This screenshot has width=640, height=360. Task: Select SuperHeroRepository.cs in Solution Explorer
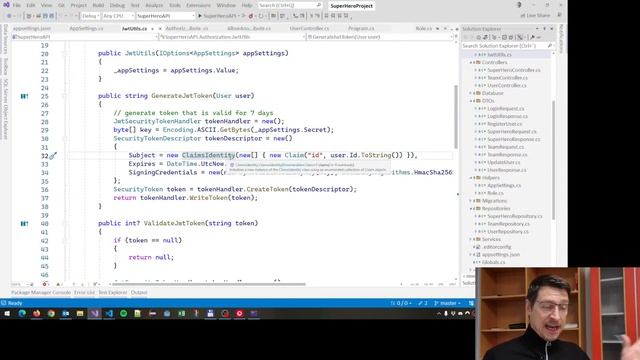tap(515, 216)
